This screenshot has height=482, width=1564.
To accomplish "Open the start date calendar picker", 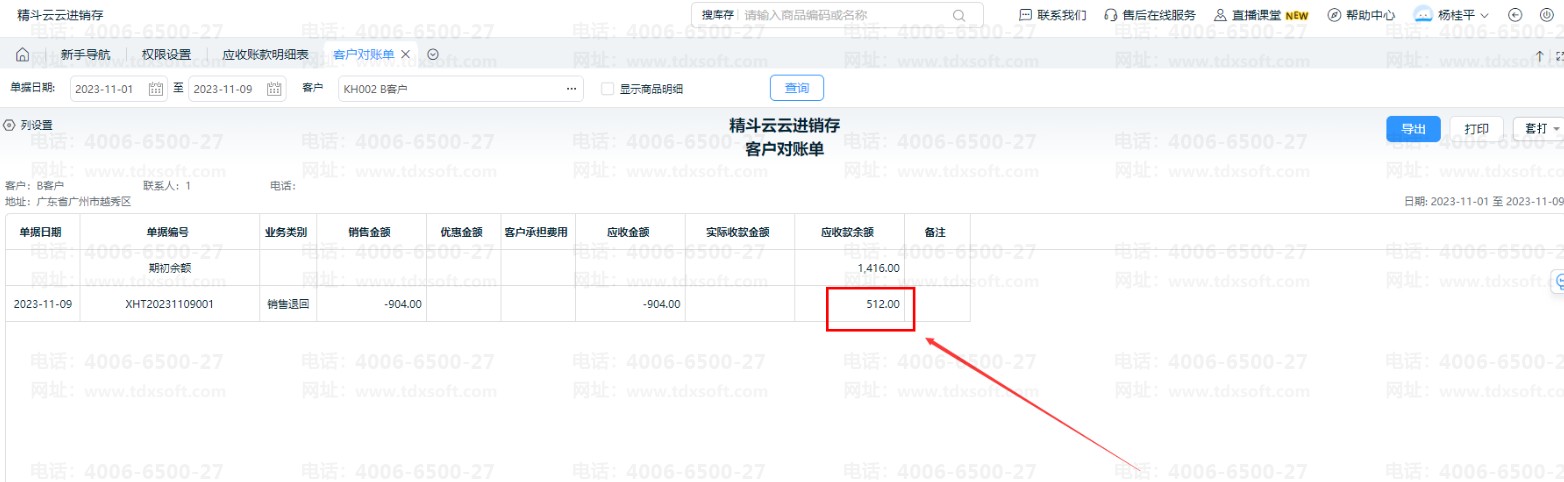I will point(156,89).
